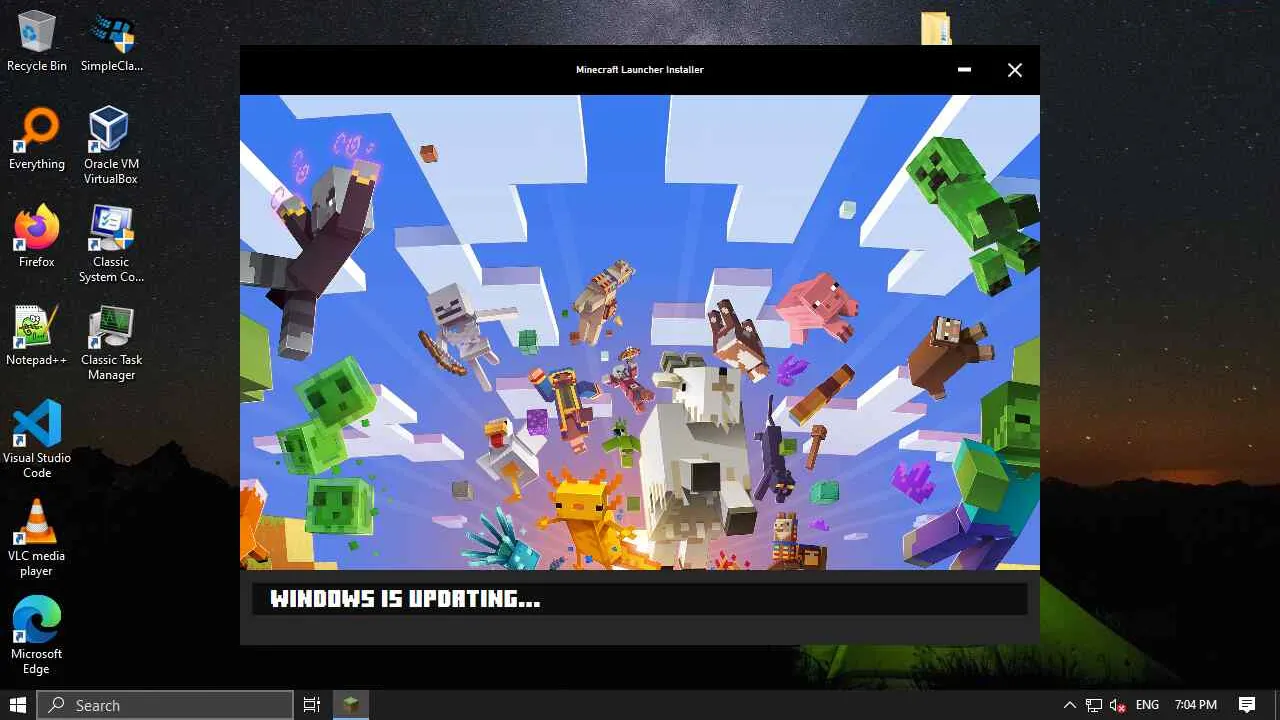The height and width of the screenshot is (720, 1280).
Task: Switch input language via ENG indicator
Action: point(1147,705)
